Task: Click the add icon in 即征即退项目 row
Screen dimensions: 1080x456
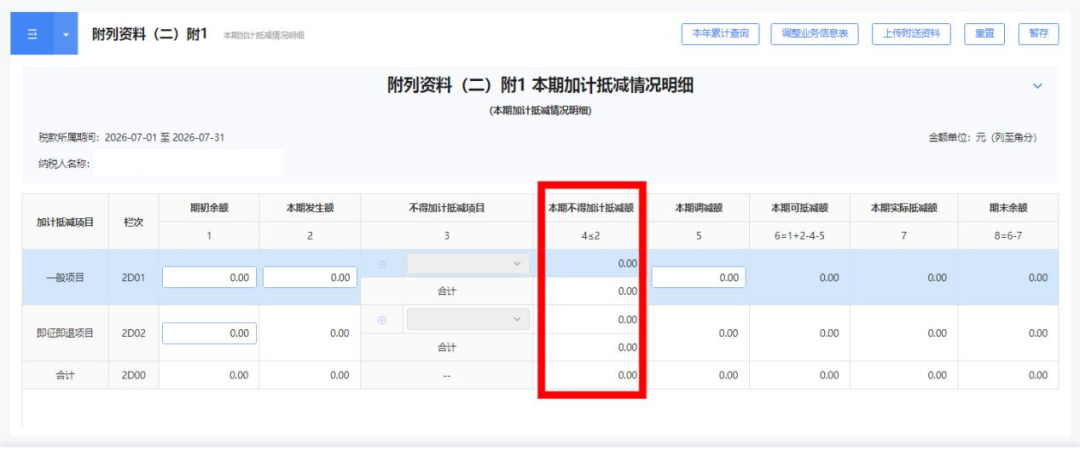Action: 382,320
